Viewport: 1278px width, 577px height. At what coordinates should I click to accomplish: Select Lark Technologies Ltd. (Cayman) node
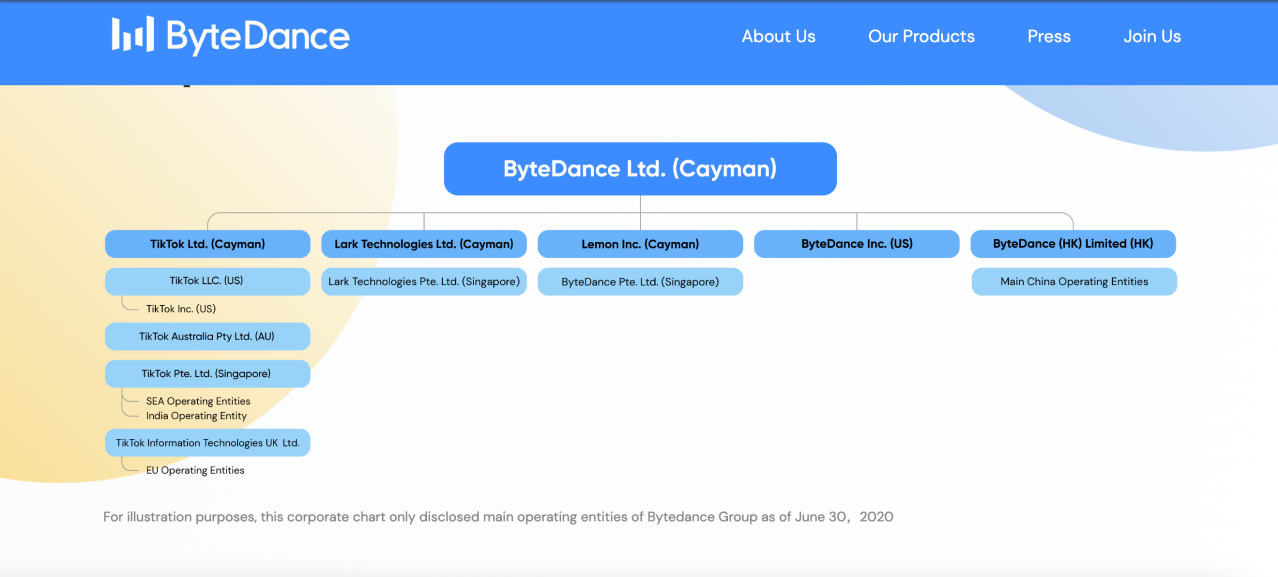[424, 244]
